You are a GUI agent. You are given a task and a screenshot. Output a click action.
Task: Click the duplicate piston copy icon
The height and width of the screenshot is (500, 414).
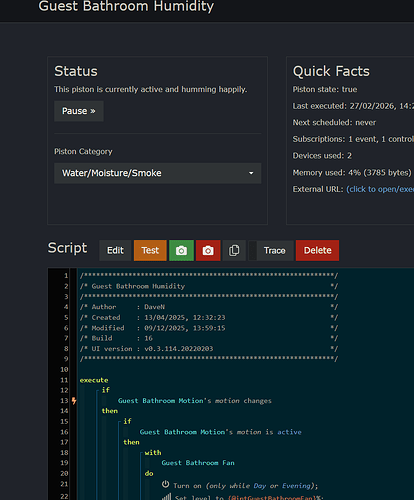click(x=234, y=250)
